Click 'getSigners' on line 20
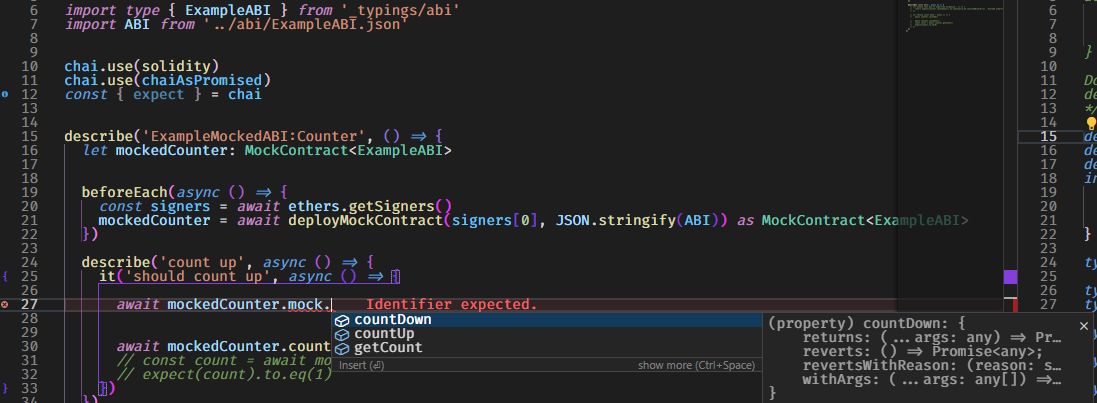This screenshot has height=403, width=1097. [x=391, y=206]
